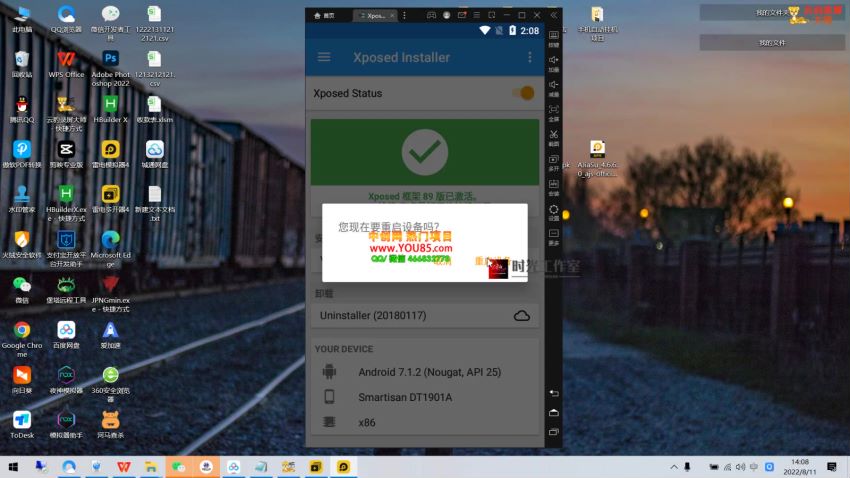Open WPS from the taskbar
The height and width of the screenshot is (478, 850).
[124, 467]
